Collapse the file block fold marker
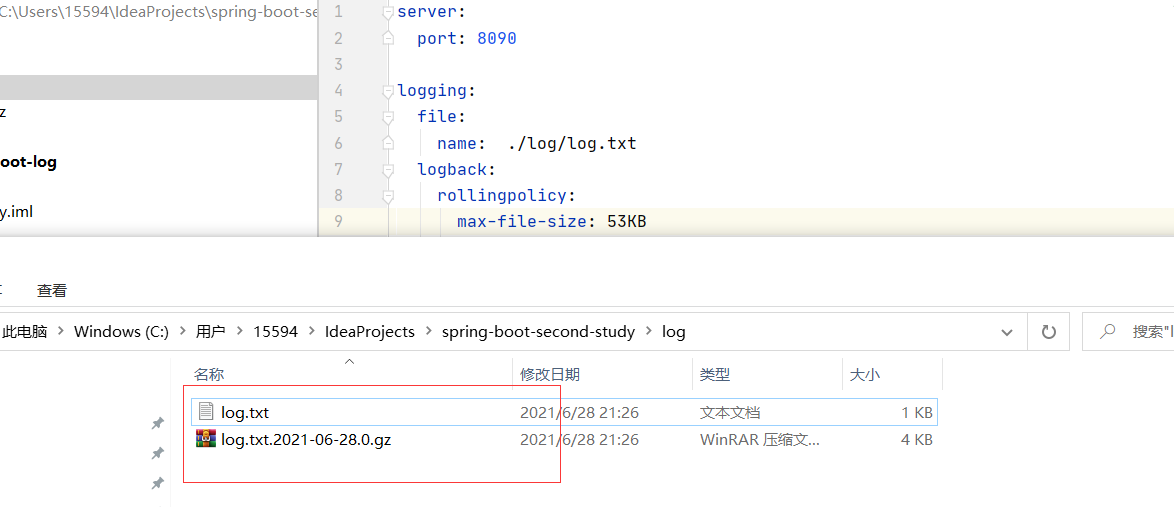 [x=387, y=118]
